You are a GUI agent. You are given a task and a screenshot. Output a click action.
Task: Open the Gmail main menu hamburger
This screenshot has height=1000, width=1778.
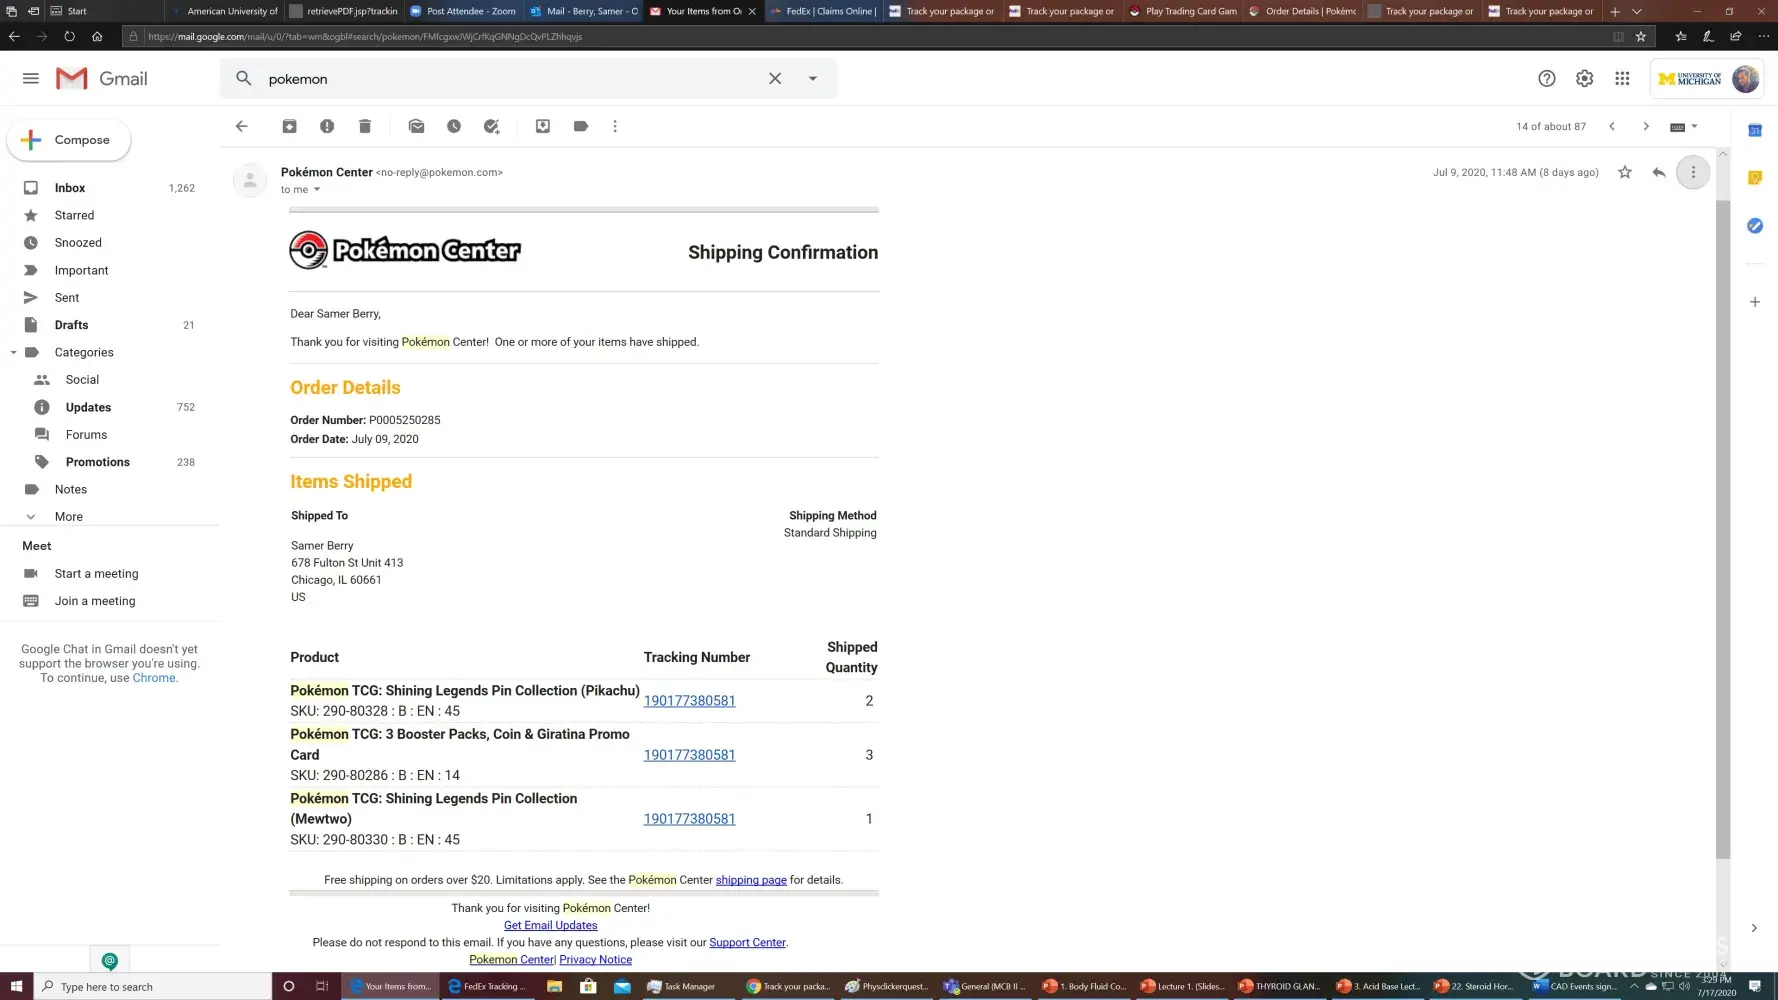(x=31, y=78)
